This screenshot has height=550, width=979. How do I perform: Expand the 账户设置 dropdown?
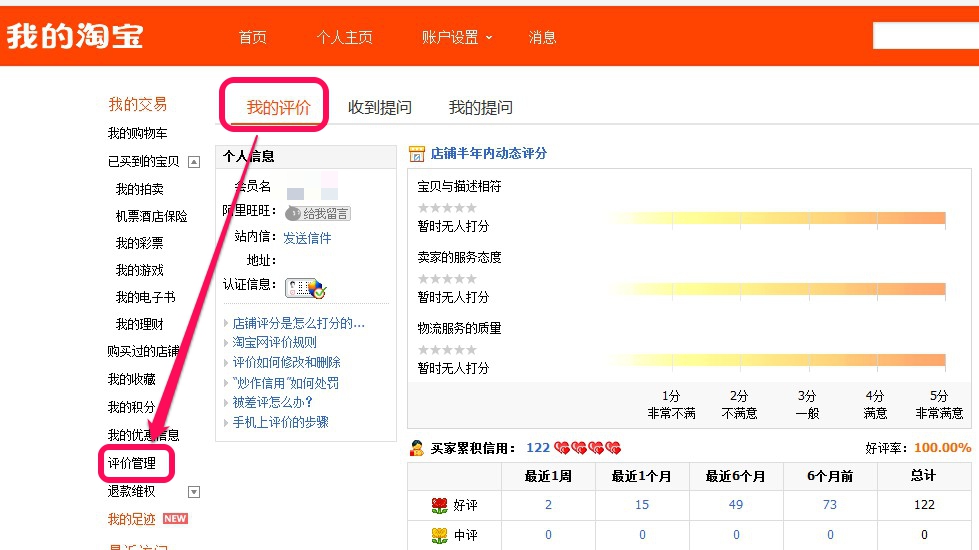click(457, 37)
